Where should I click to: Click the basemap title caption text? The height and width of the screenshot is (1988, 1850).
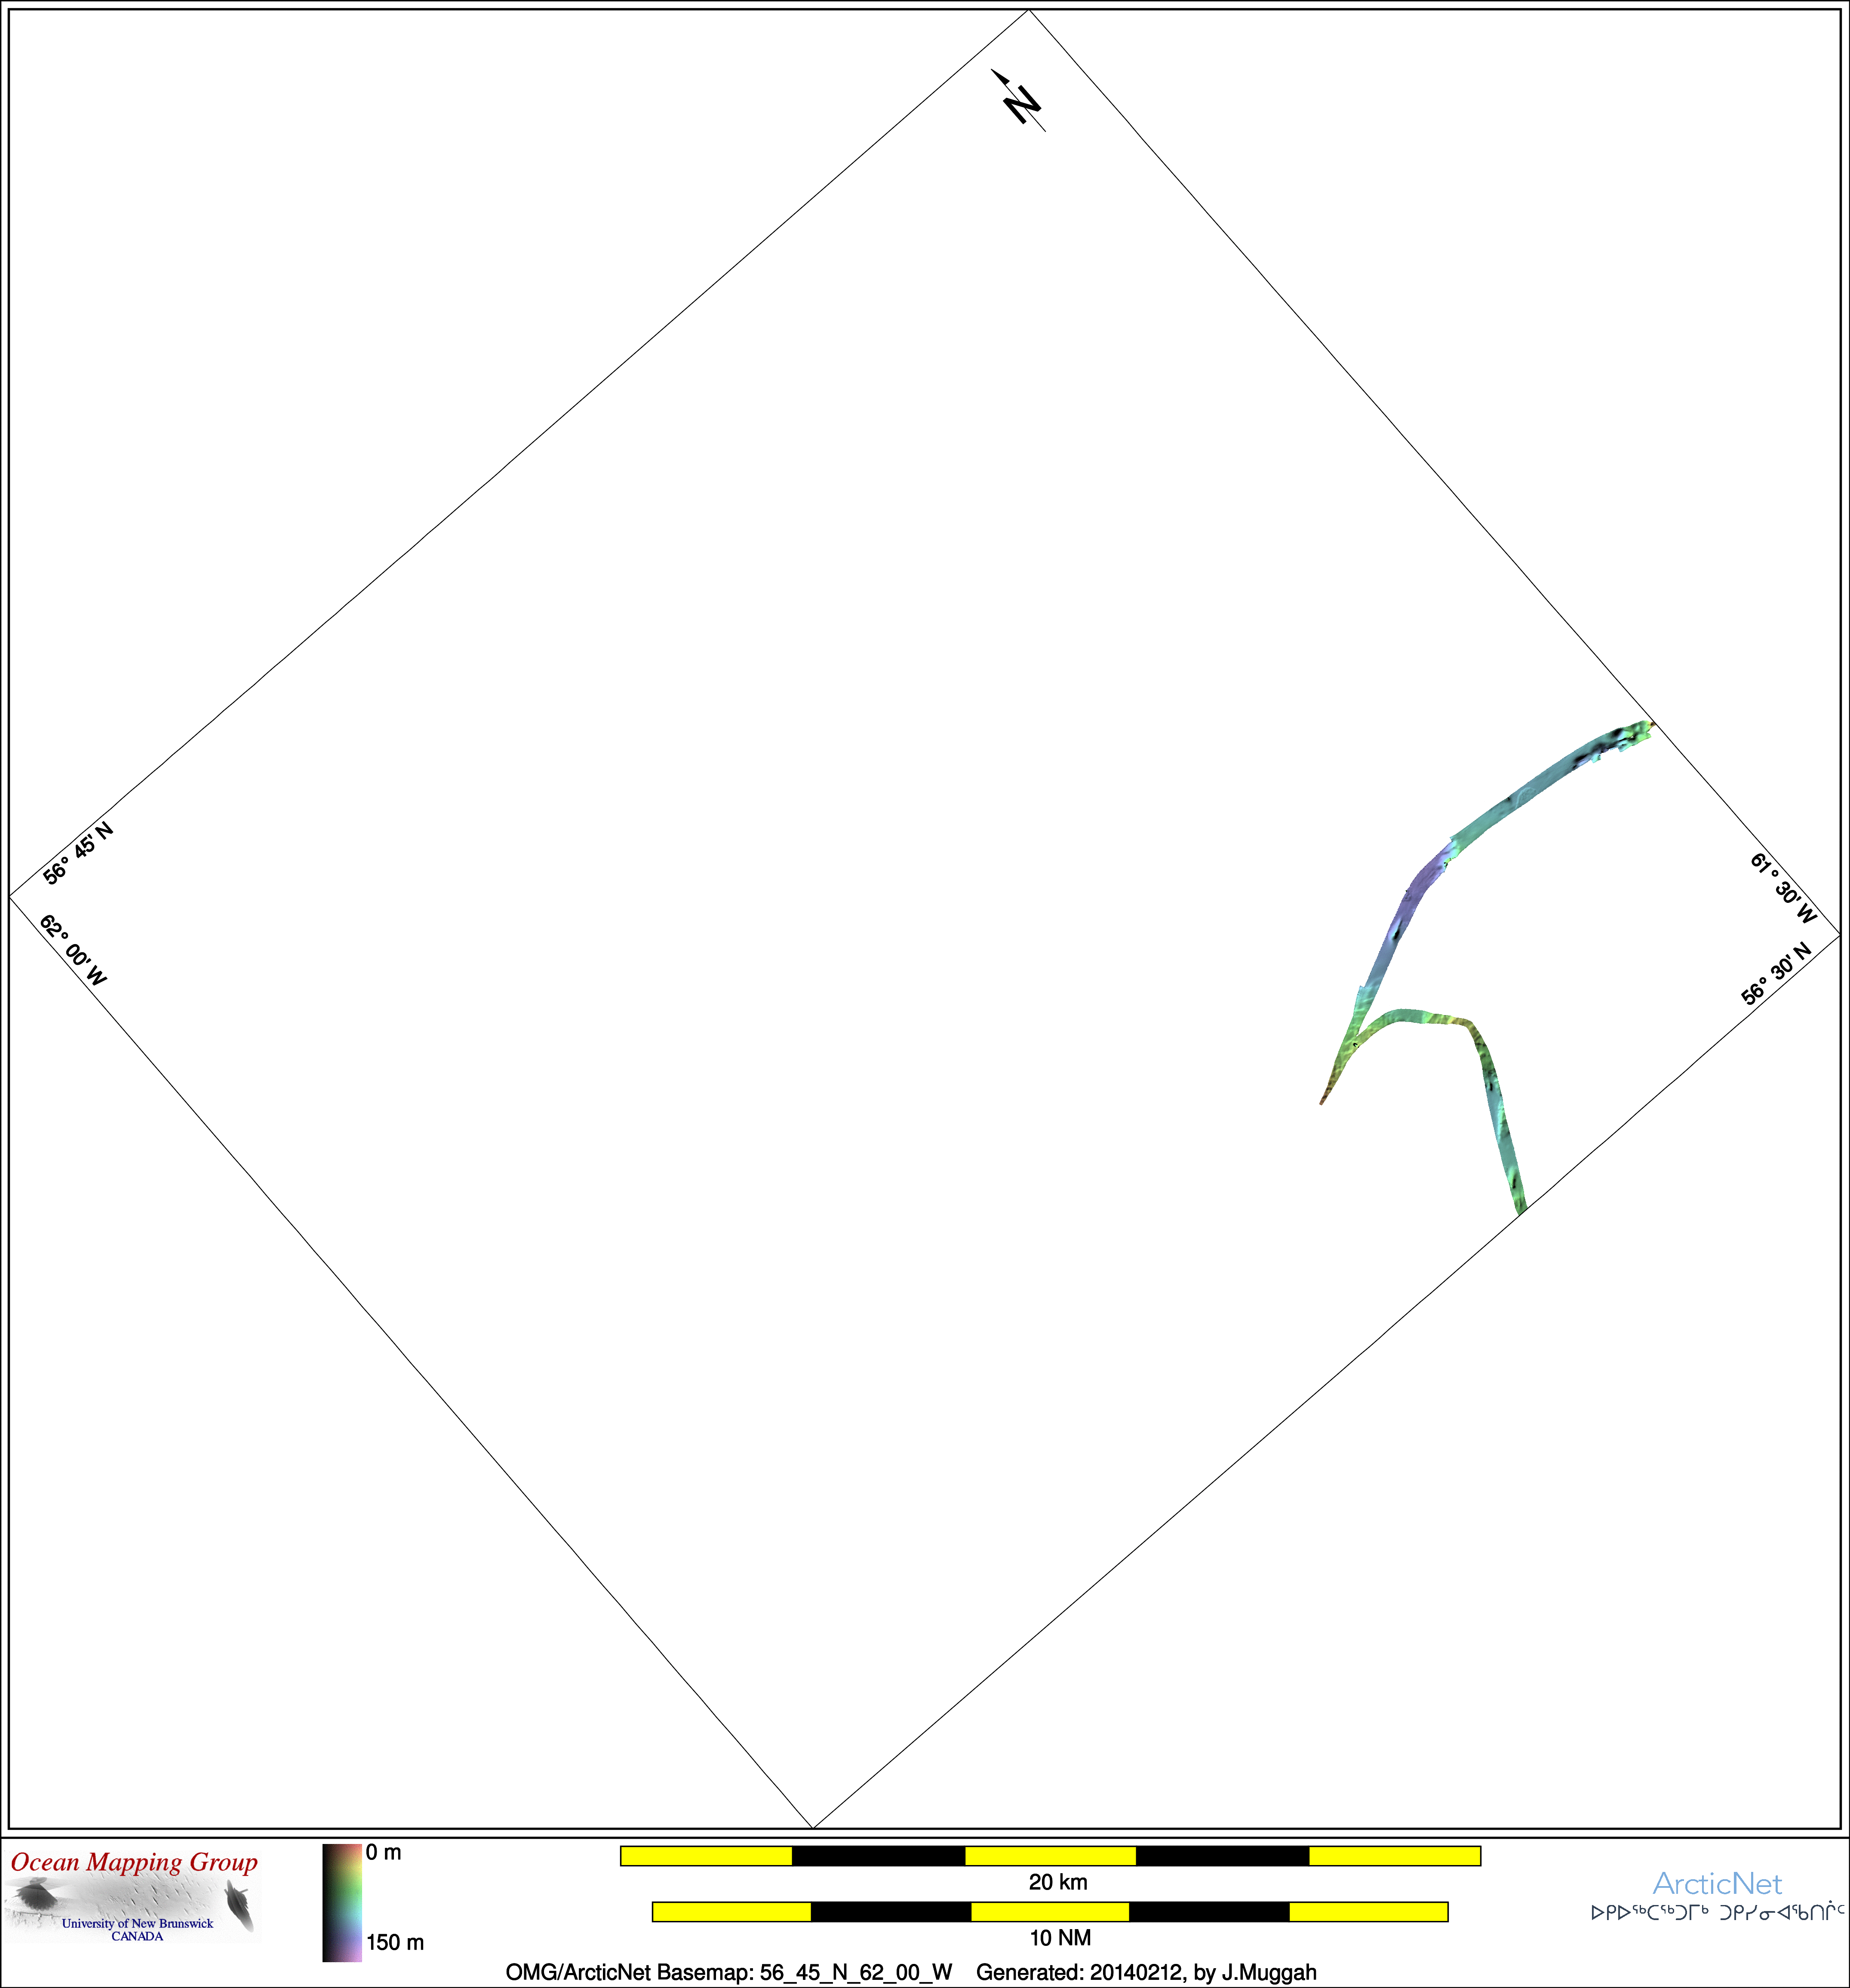tap(910, 1972)
